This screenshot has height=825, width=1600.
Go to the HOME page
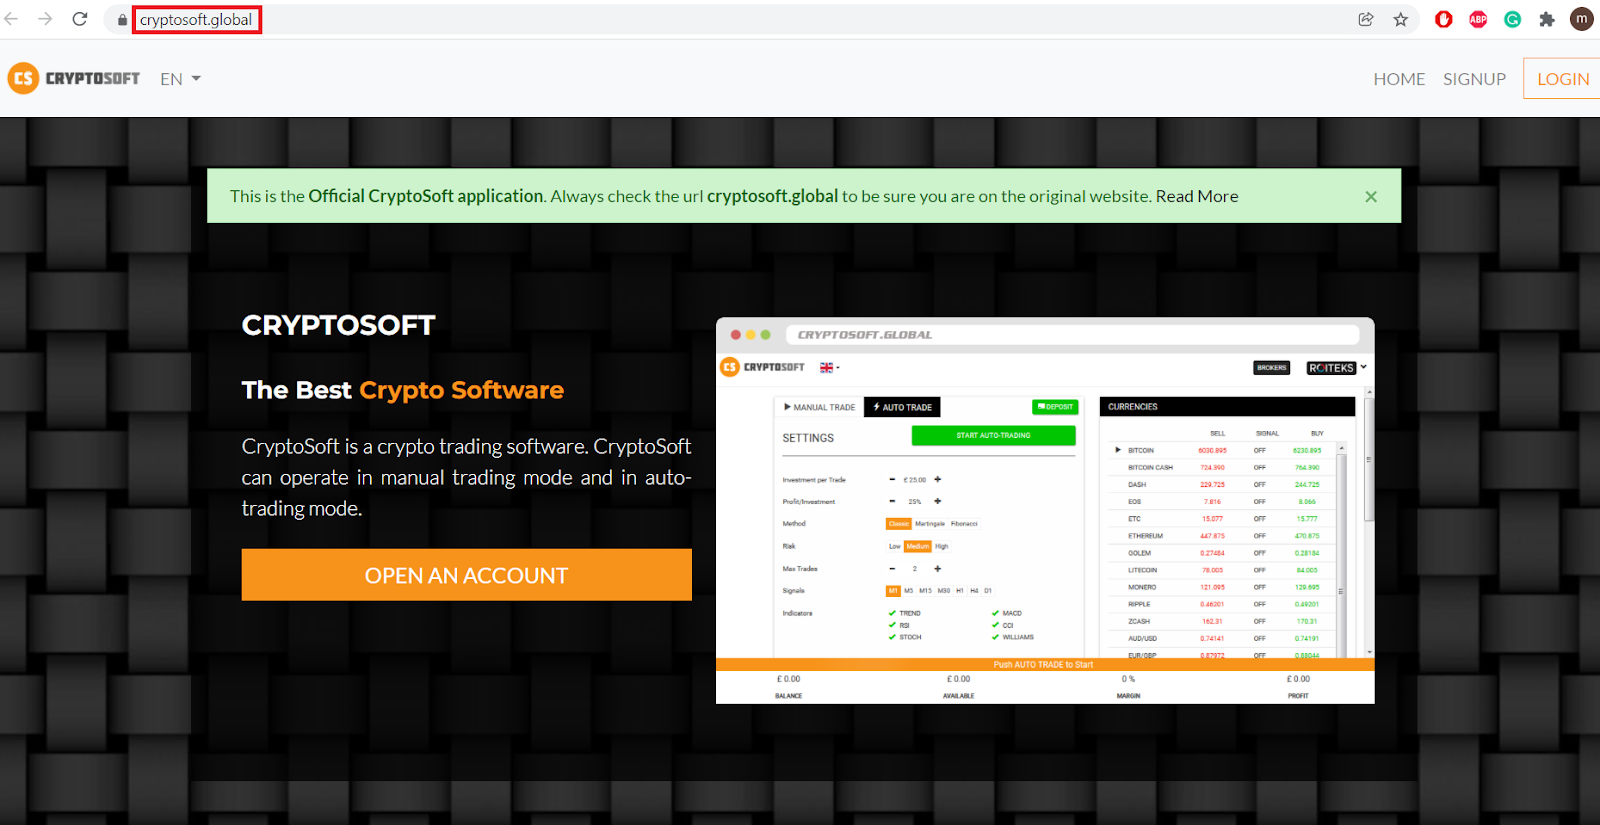[1399, 79]
